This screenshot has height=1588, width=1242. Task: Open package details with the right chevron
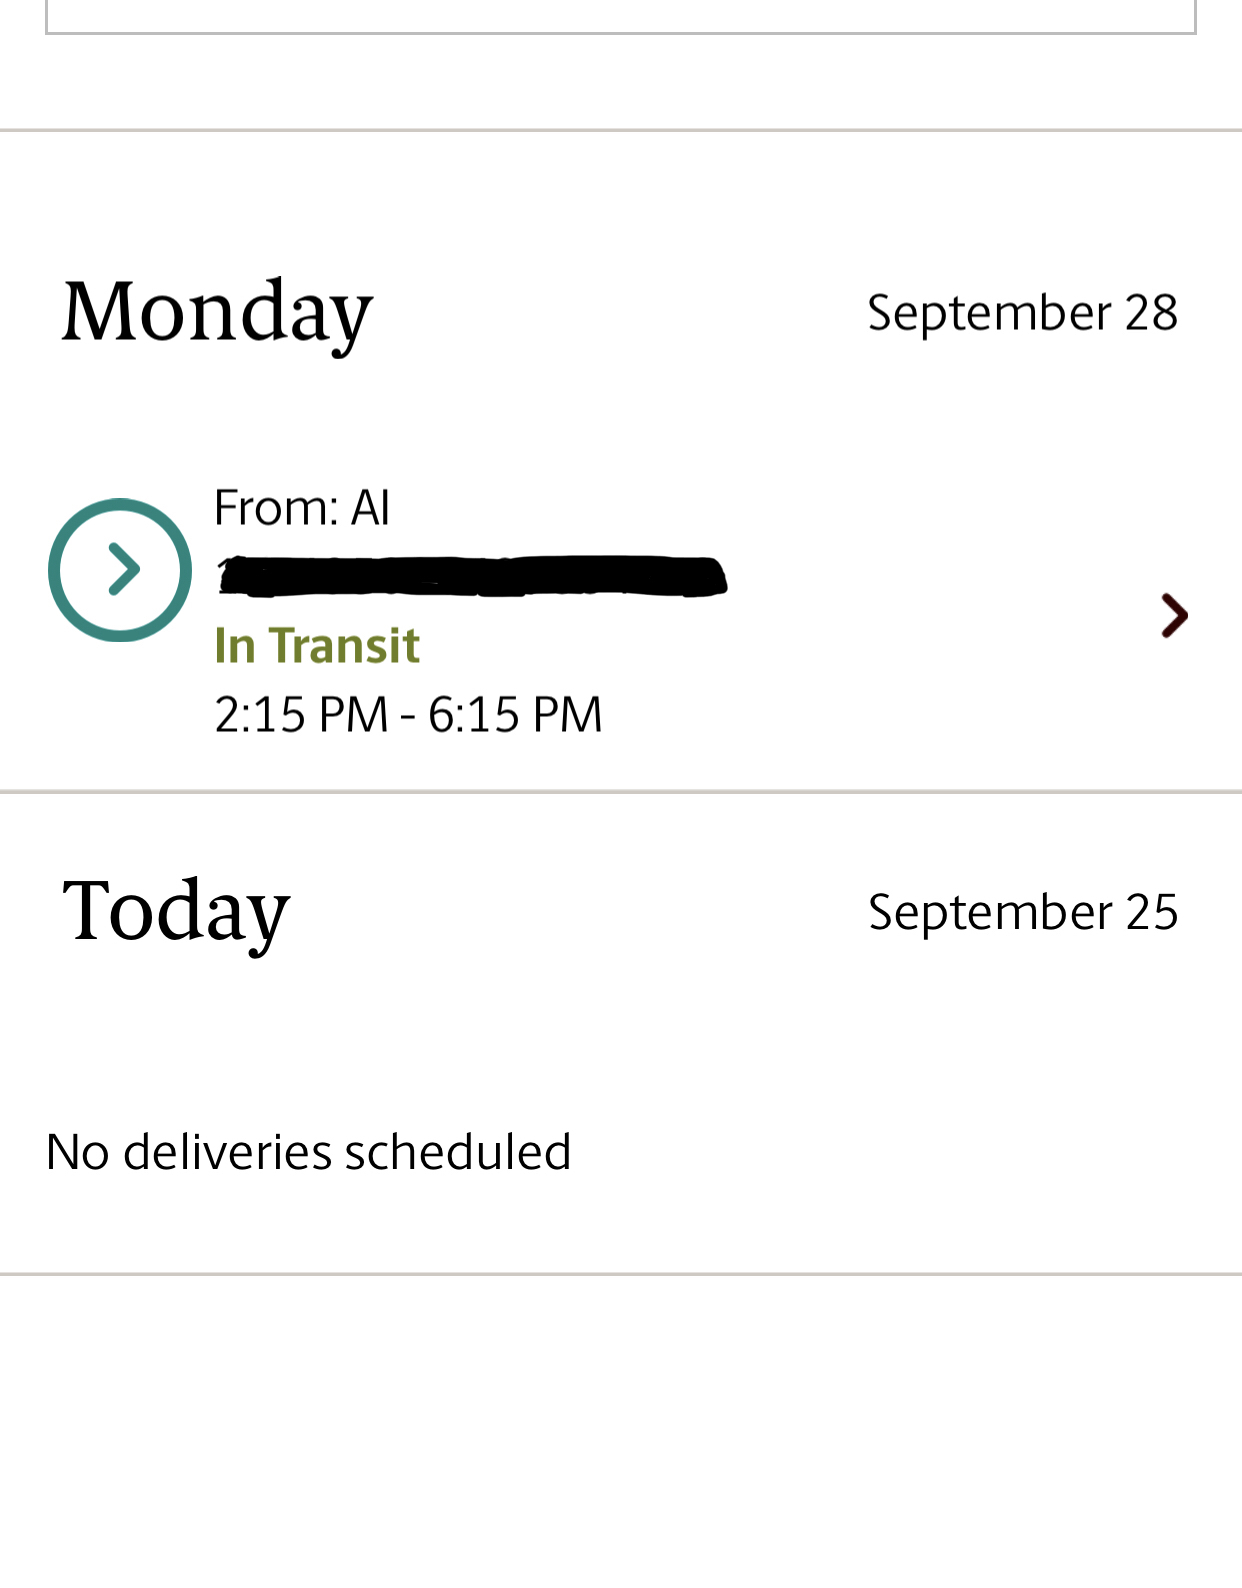click(1174, 615)
